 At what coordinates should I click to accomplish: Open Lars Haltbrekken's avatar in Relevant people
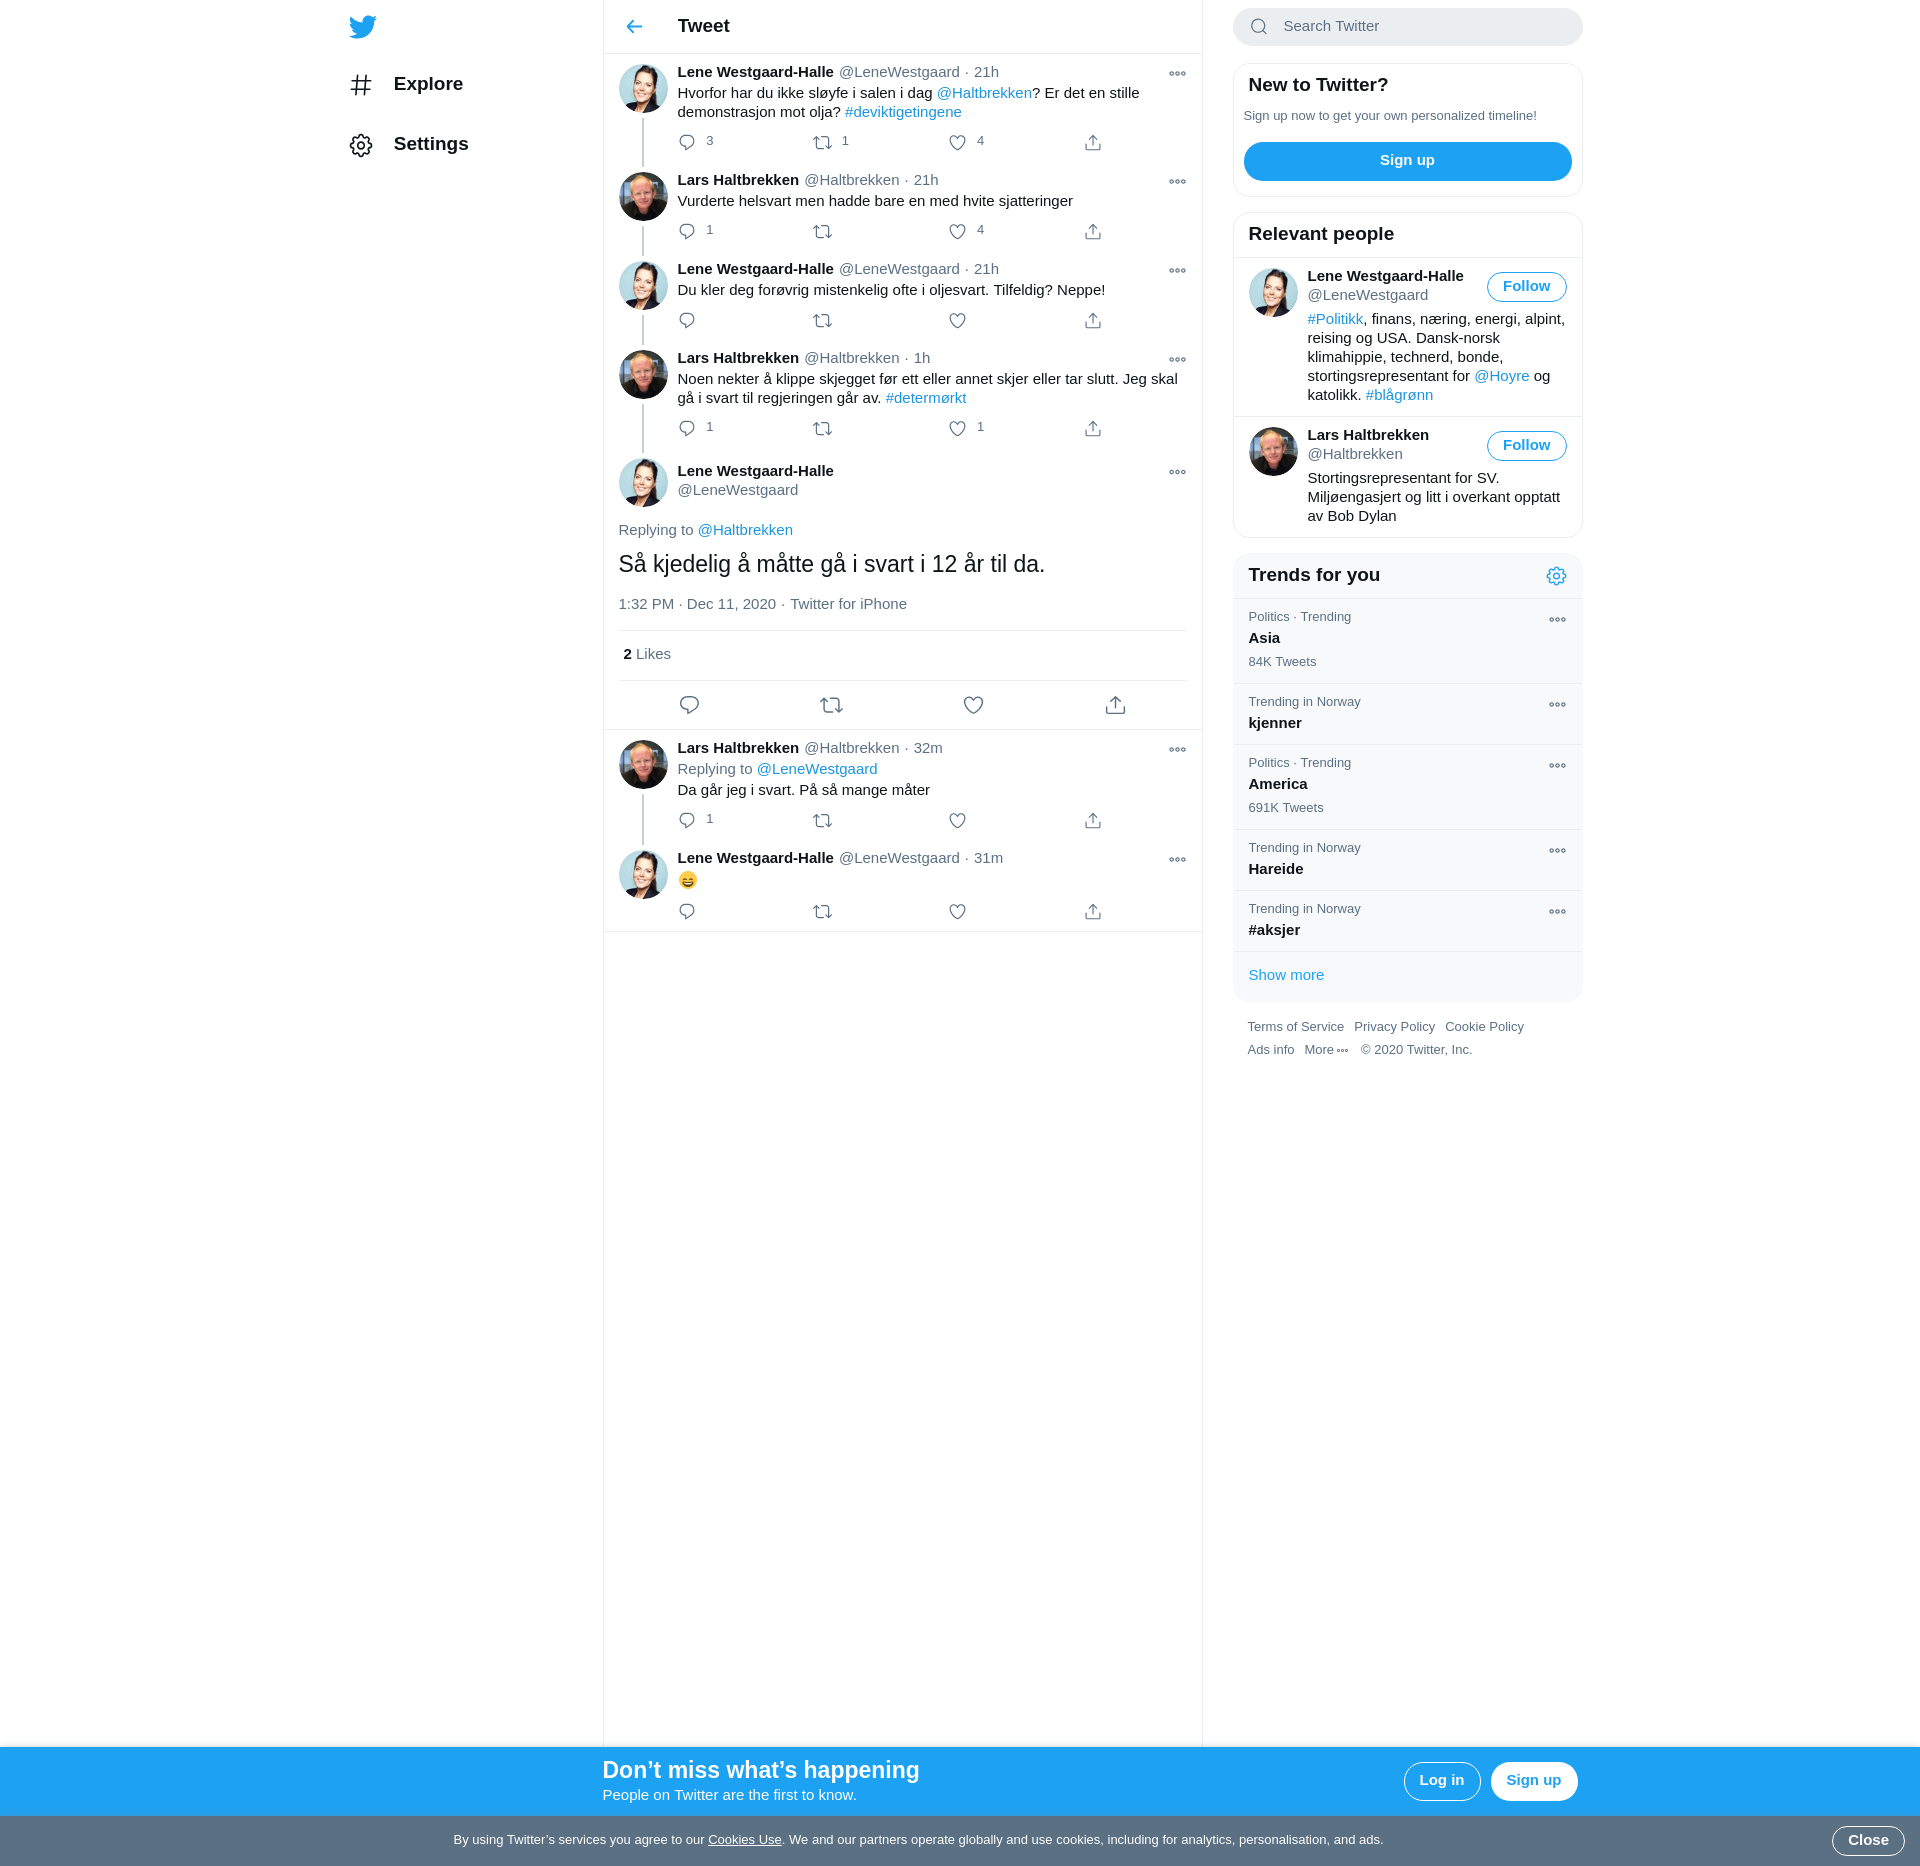pos(1272,452)
